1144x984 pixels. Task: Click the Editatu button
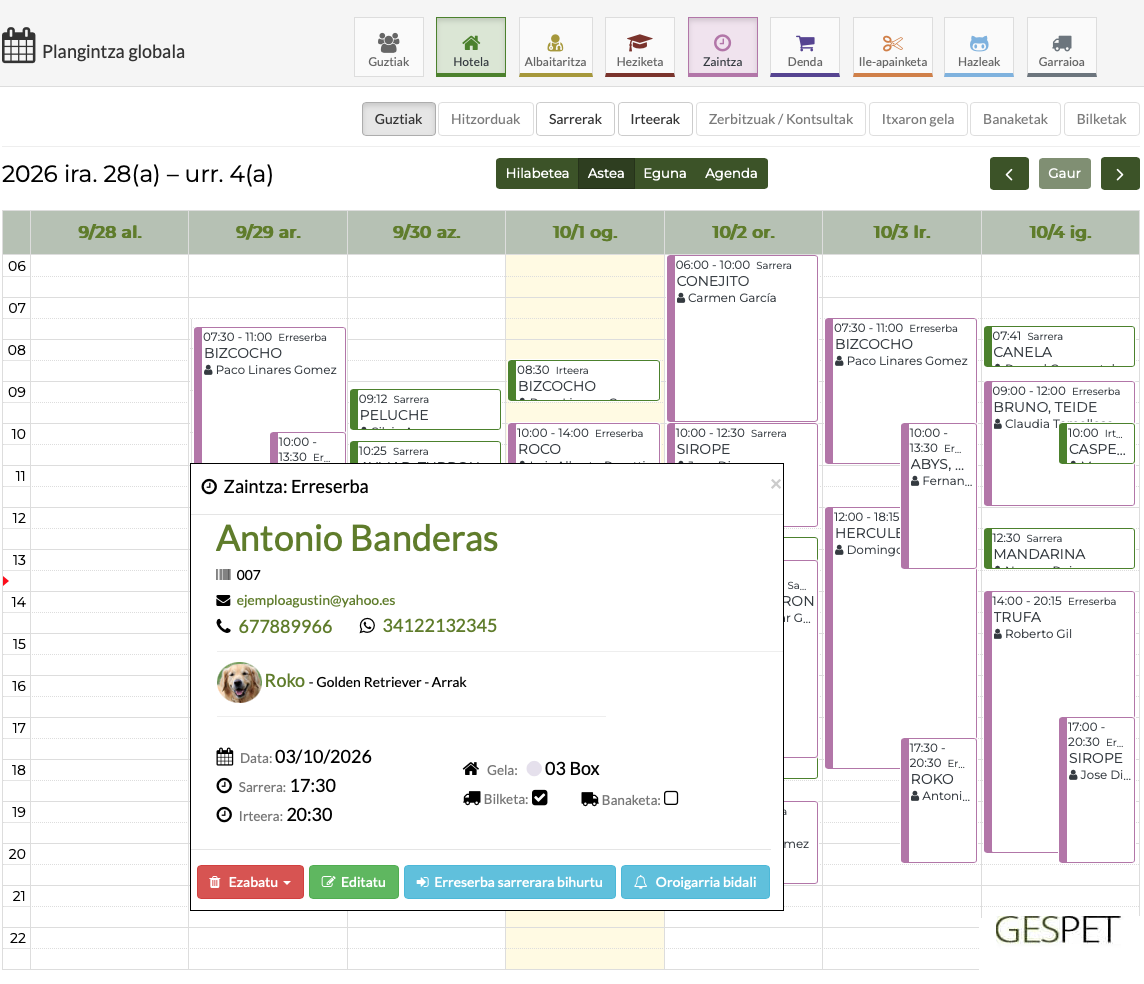354,882
